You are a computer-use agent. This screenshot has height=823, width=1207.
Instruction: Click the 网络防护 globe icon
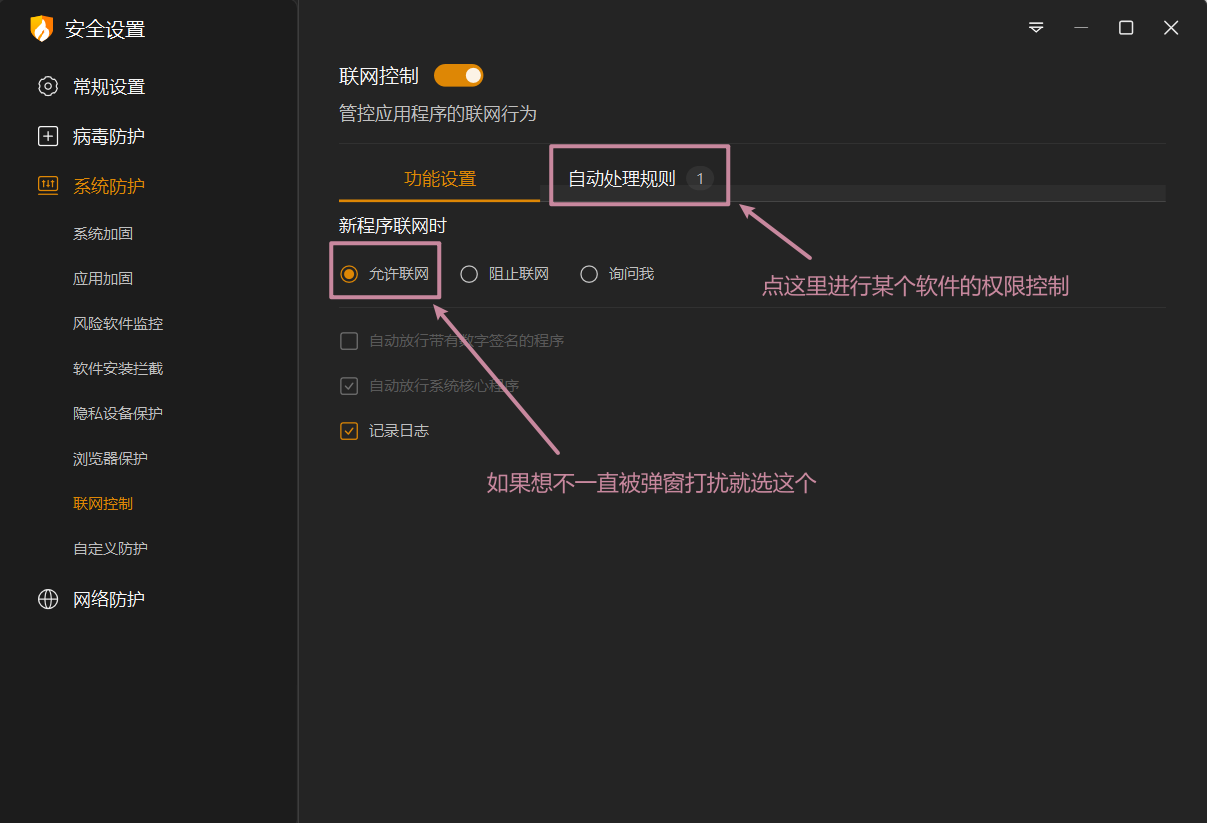pyautogui.click(x=48, y=599)
